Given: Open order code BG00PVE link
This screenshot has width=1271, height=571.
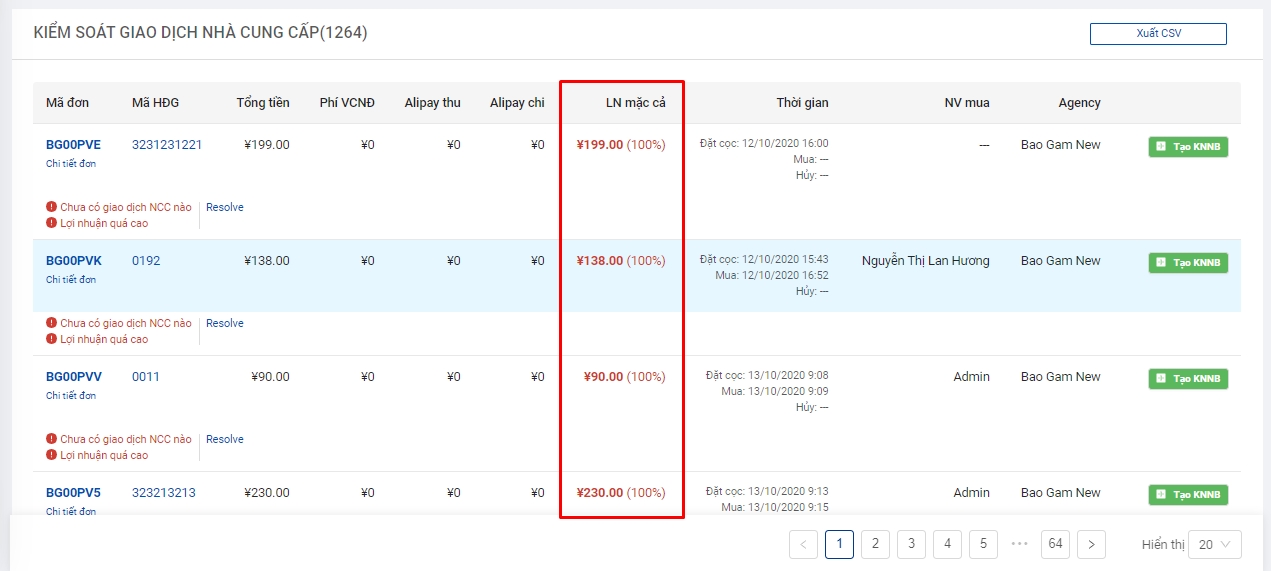Looking at the screenshot, I should (73, 145).
